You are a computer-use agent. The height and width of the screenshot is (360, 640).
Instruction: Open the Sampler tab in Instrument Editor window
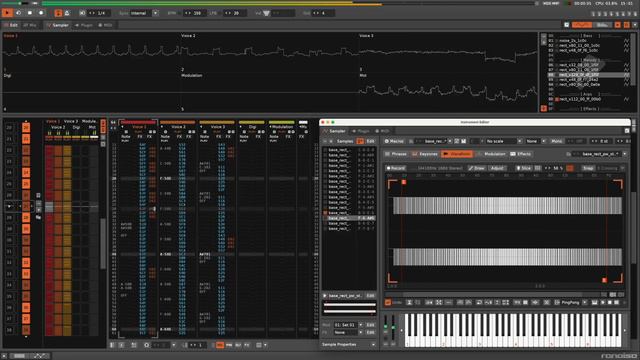(x=335, y=131)
